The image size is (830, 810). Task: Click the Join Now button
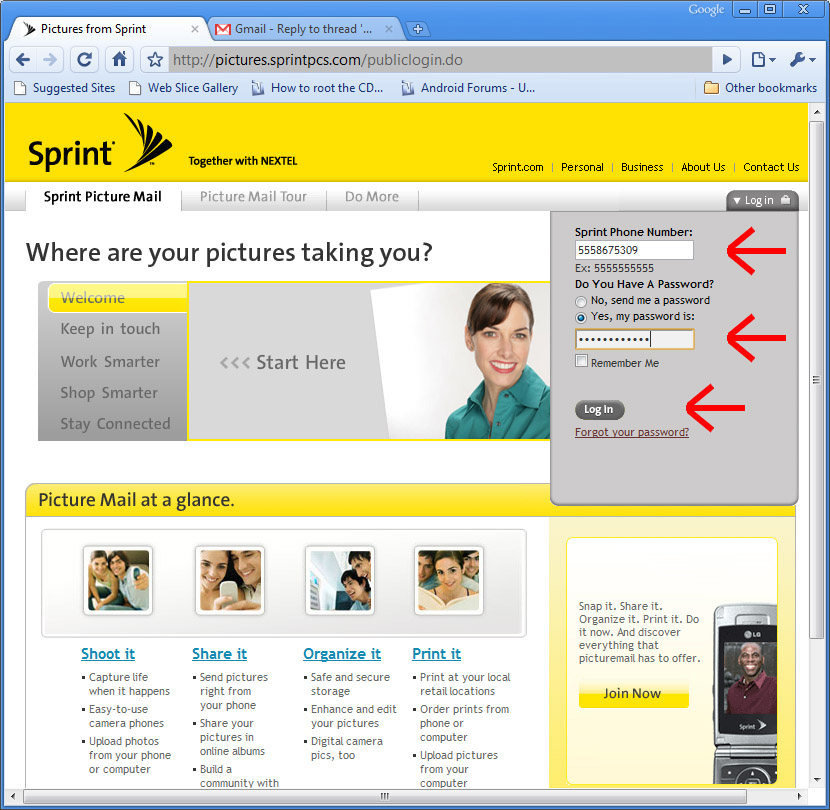[634, 694]
